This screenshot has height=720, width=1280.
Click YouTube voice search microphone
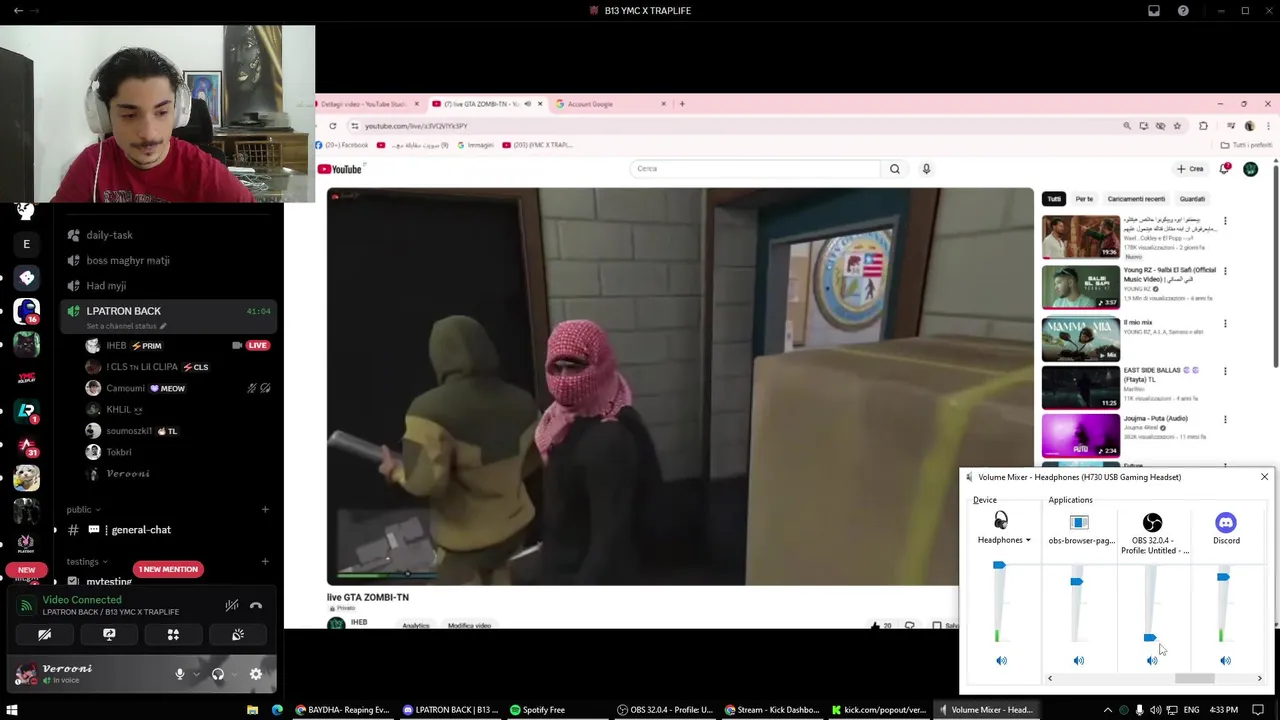[926, 169]
